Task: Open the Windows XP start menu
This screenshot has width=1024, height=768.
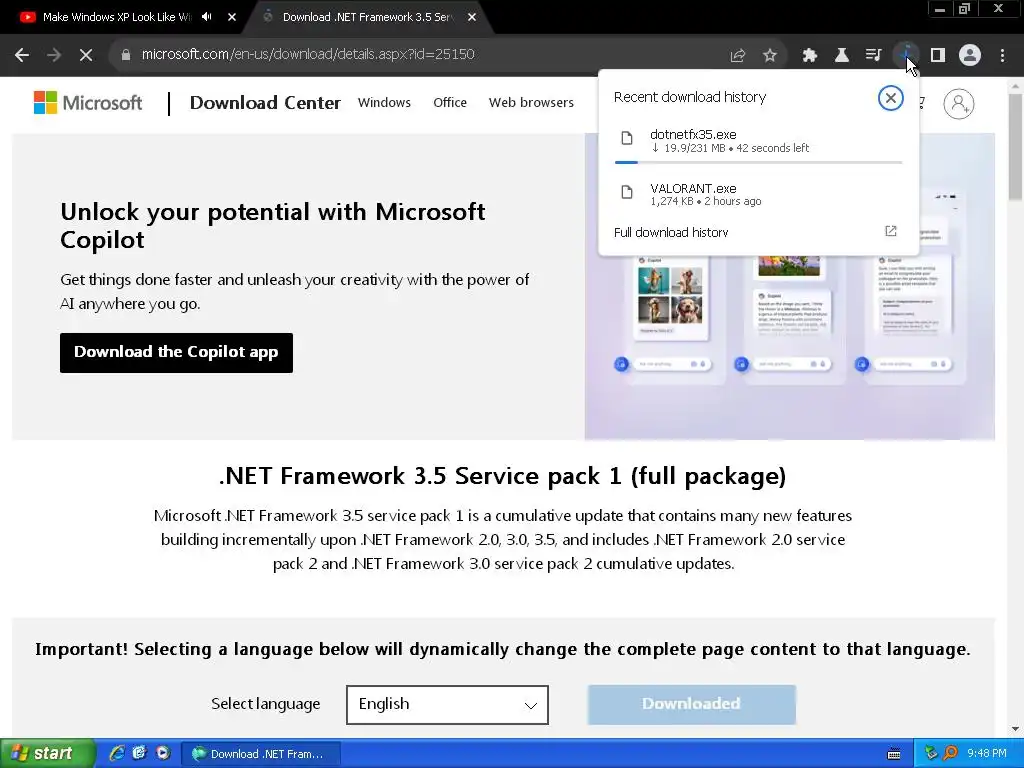Action: [47, 753]
